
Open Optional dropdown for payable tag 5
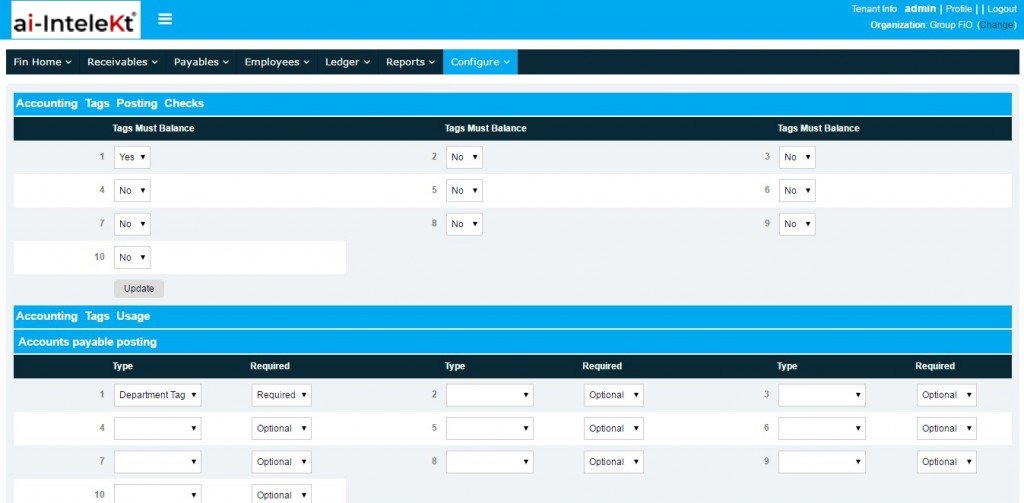click(x=614, y=429)
